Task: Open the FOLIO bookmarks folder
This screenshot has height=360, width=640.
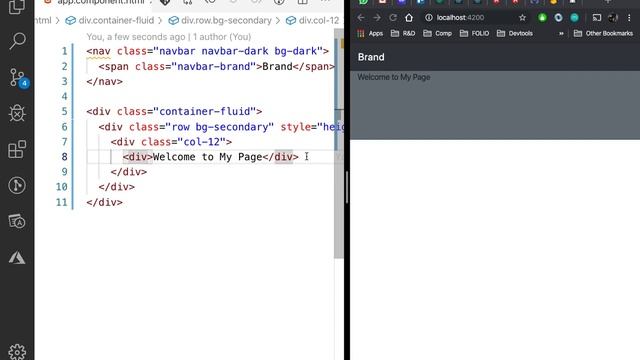Action: click(474, 33)
